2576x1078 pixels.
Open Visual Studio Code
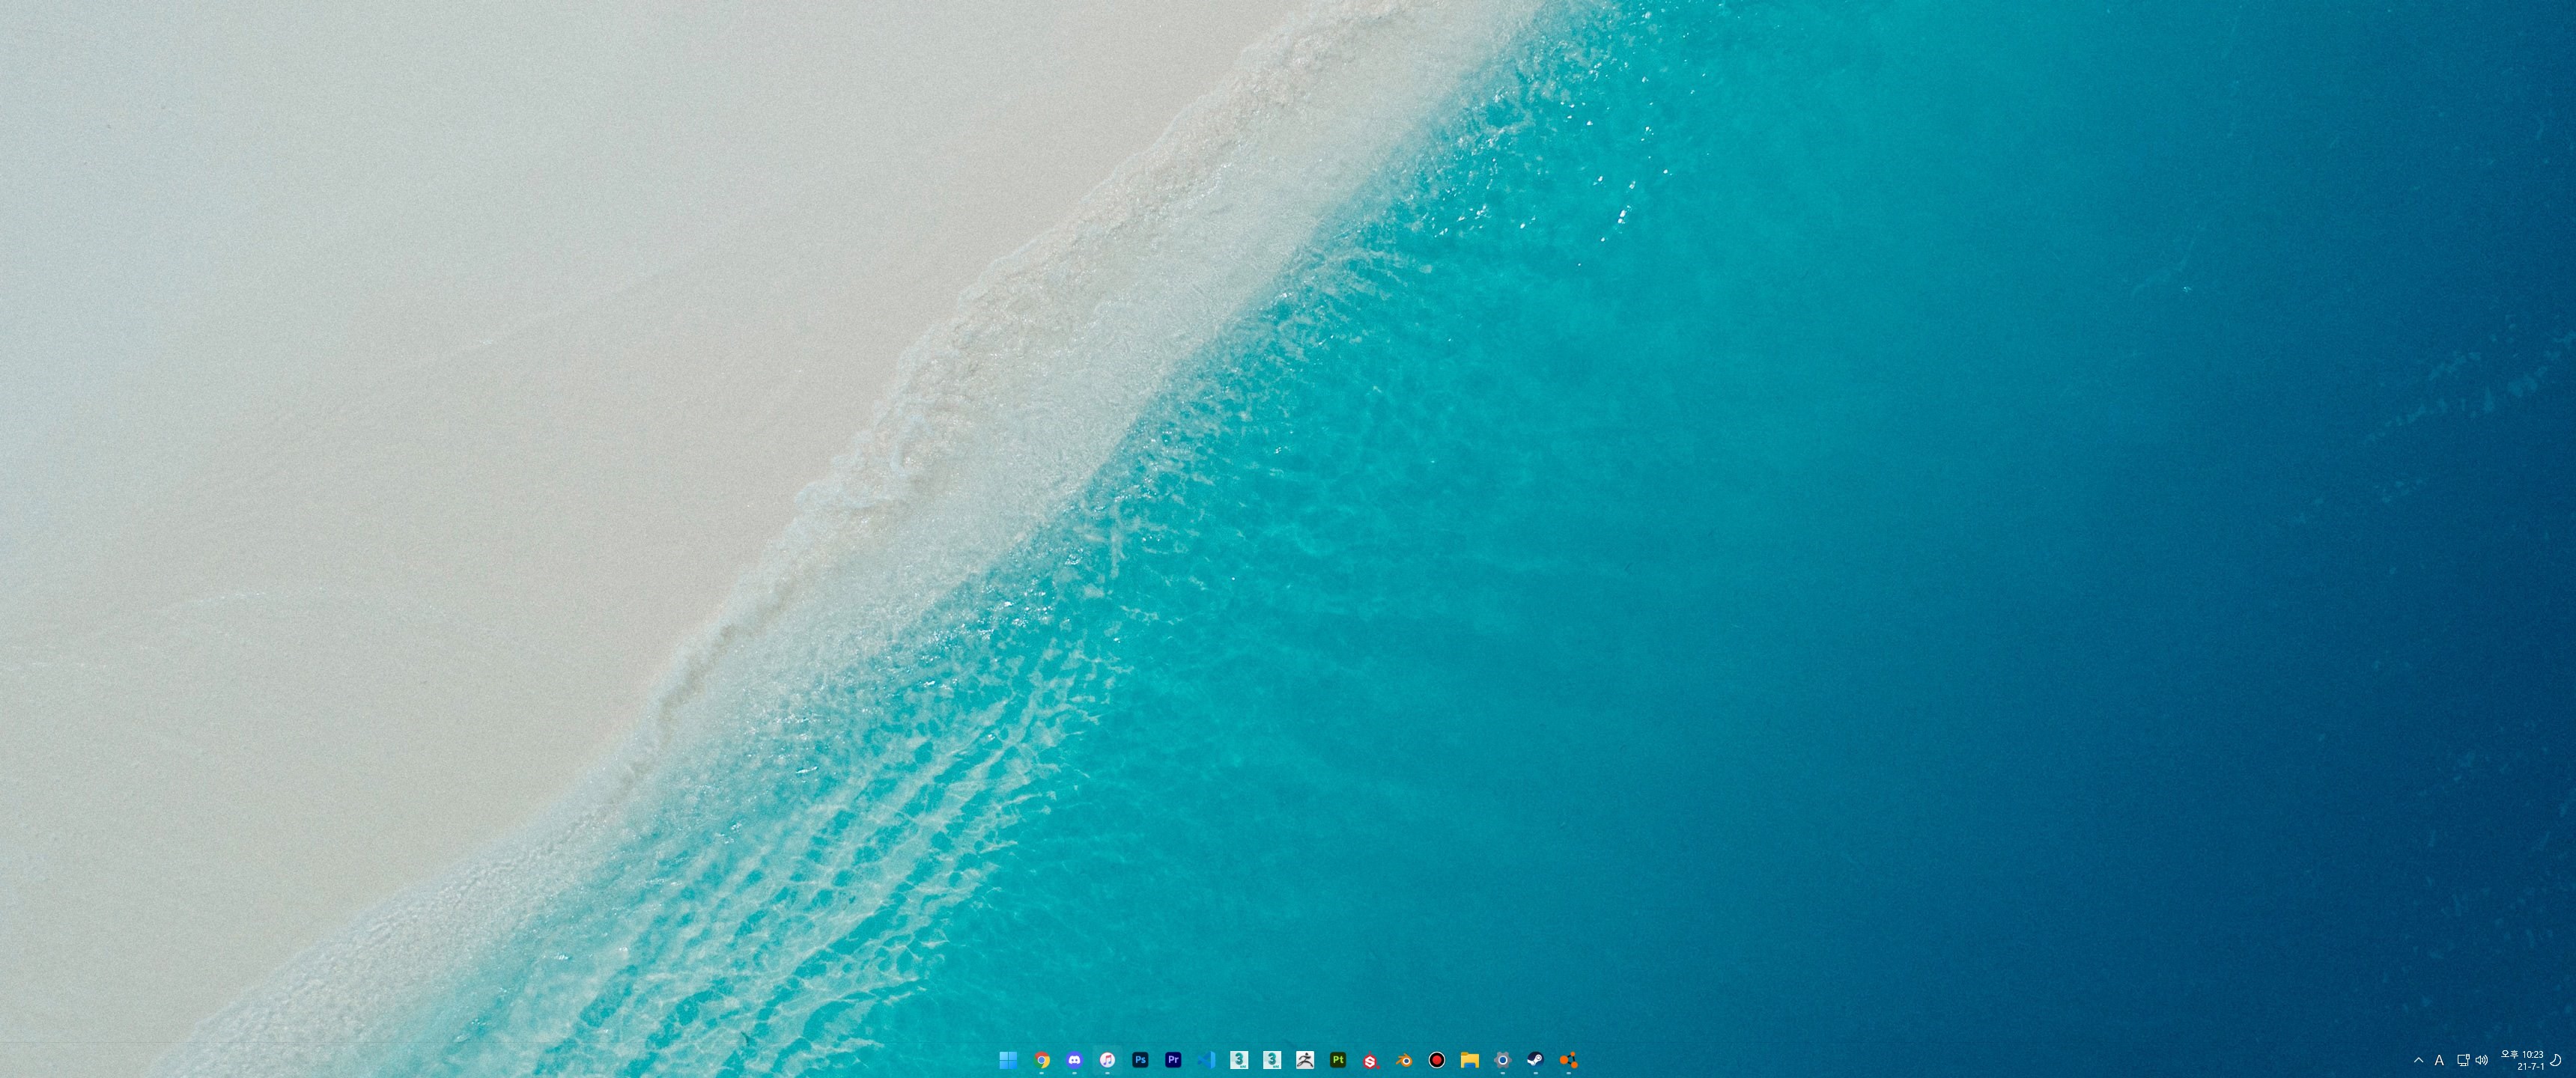1206,1060
